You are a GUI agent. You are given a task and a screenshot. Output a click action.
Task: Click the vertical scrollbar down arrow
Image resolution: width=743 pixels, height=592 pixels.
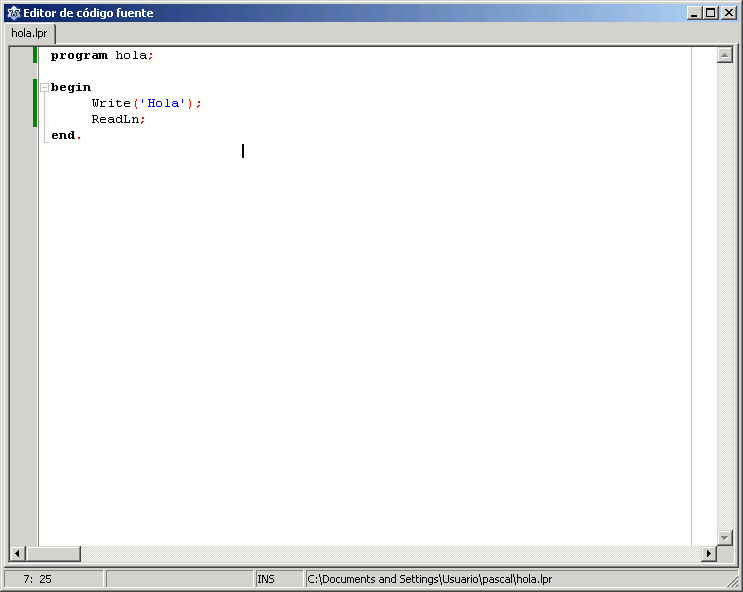[x=725, y=537]
